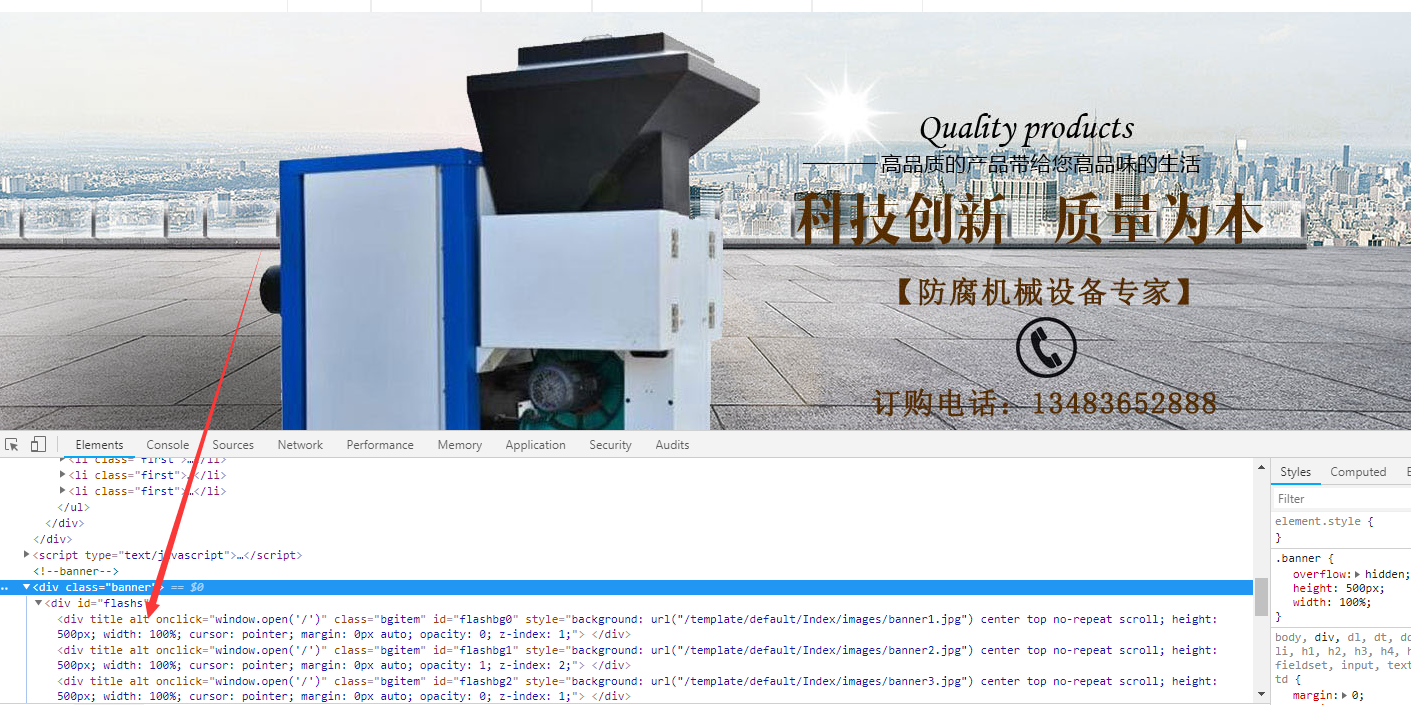The height and width of the screenshot is (705, 1411).
Task: Open the Network tab
Action: coord(300,445)
